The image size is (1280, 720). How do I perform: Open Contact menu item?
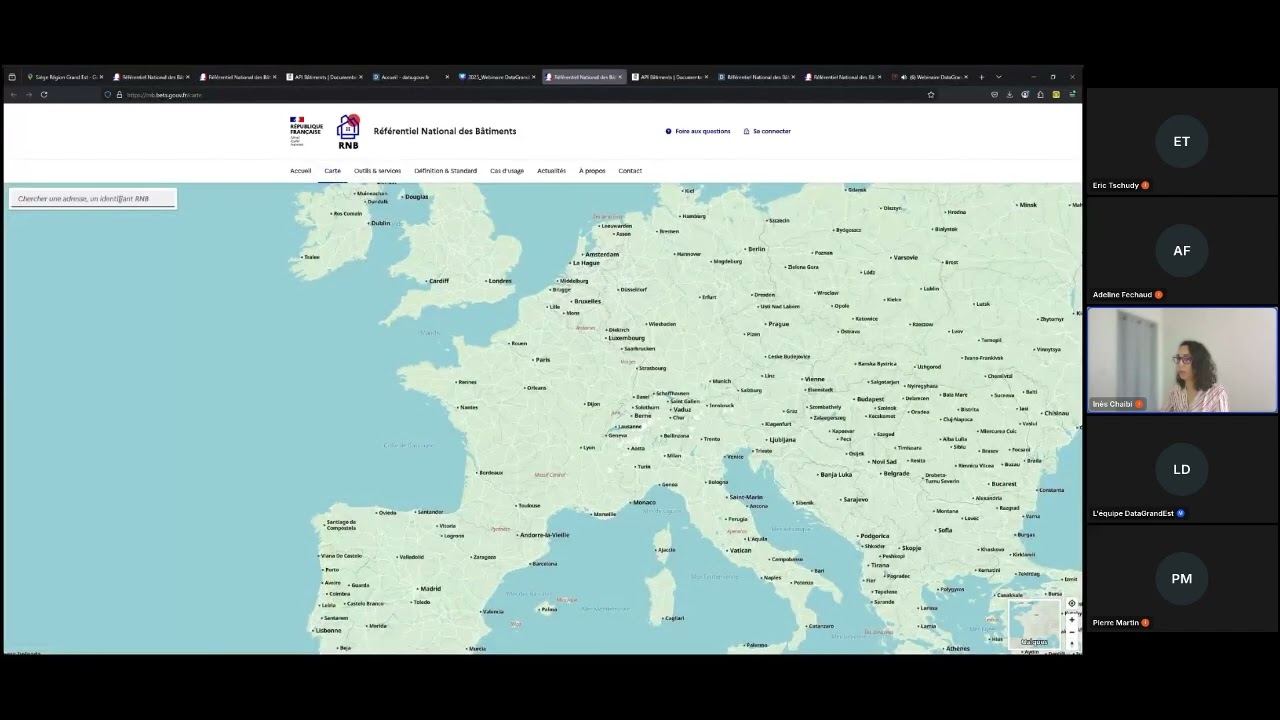tap(630, 171)
